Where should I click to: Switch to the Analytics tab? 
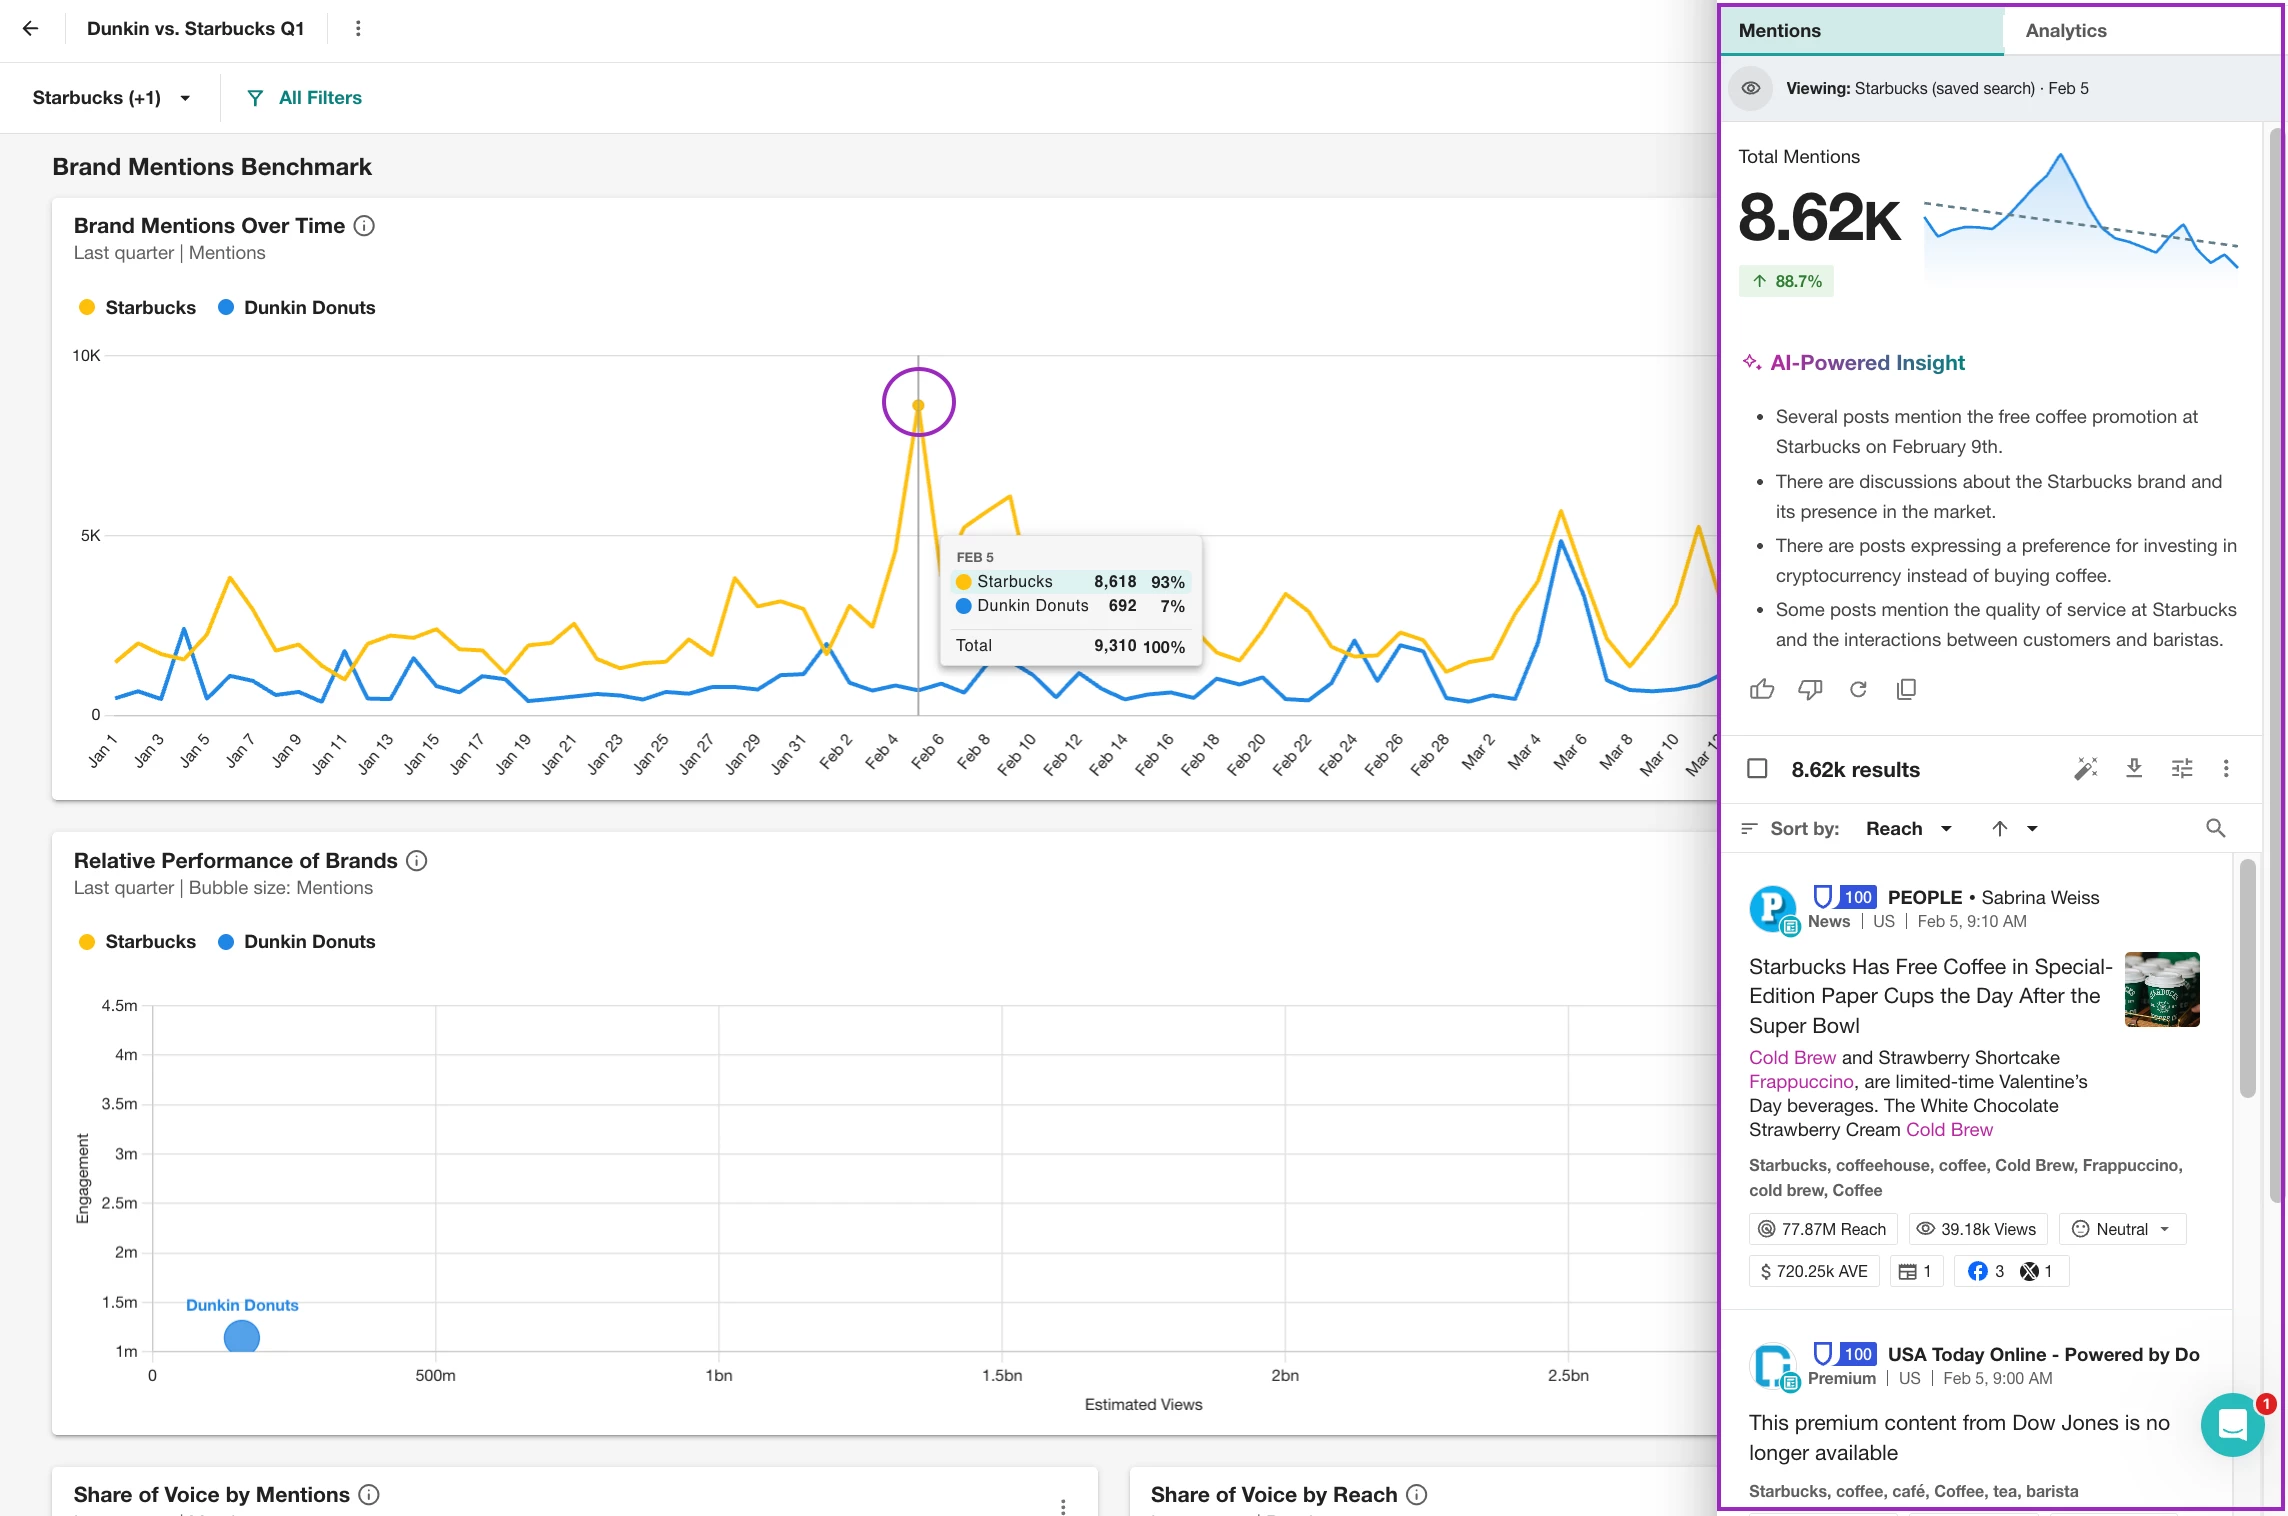[x=2066, y=31]
